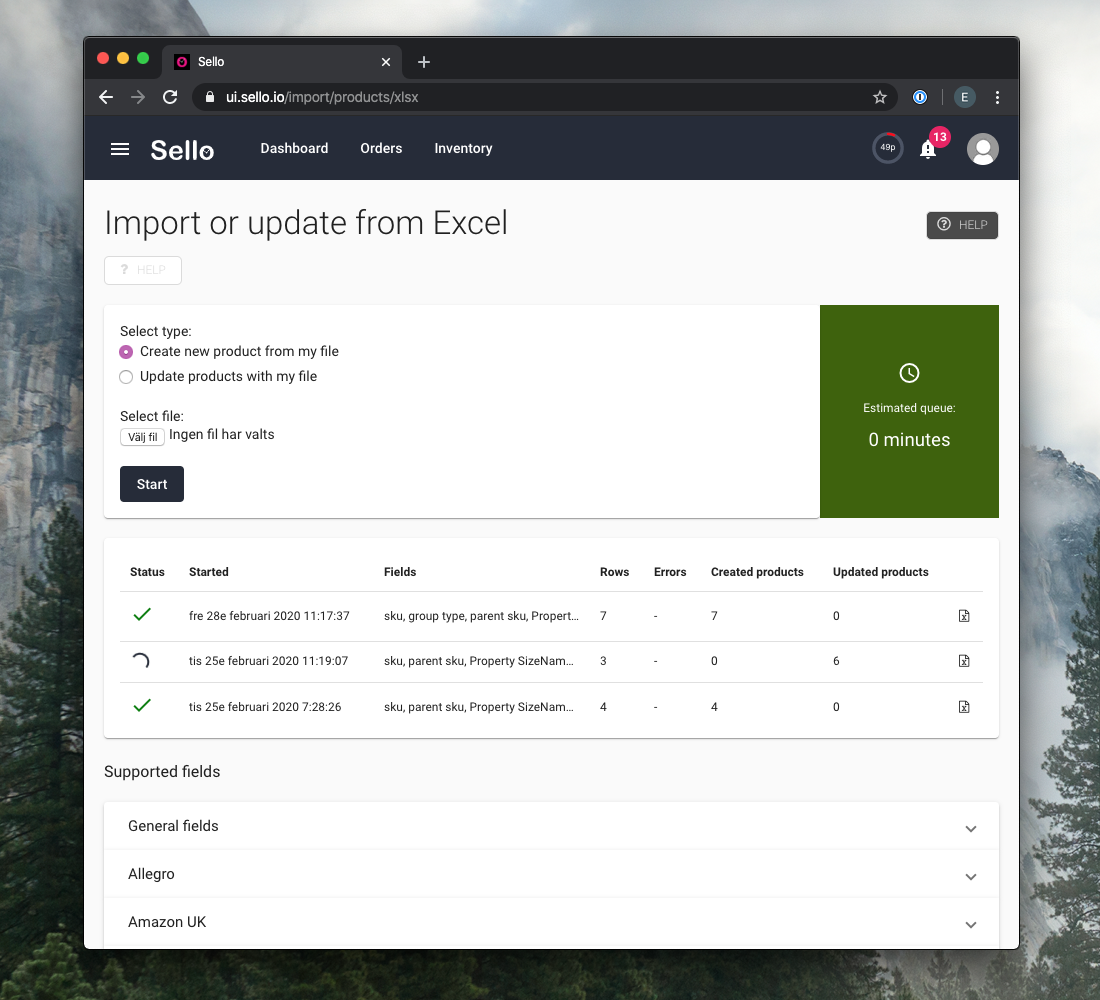Reload the current page
The height and width of the screenshot is (1000, 1100).
point(170,97)
